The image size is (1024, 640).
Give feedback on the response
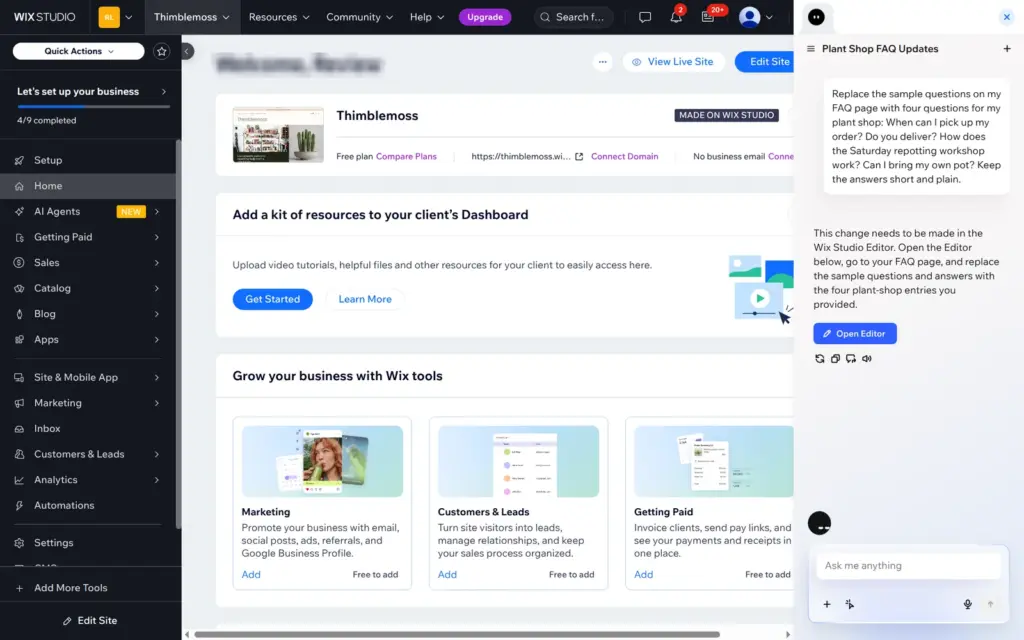click(851, 359)
